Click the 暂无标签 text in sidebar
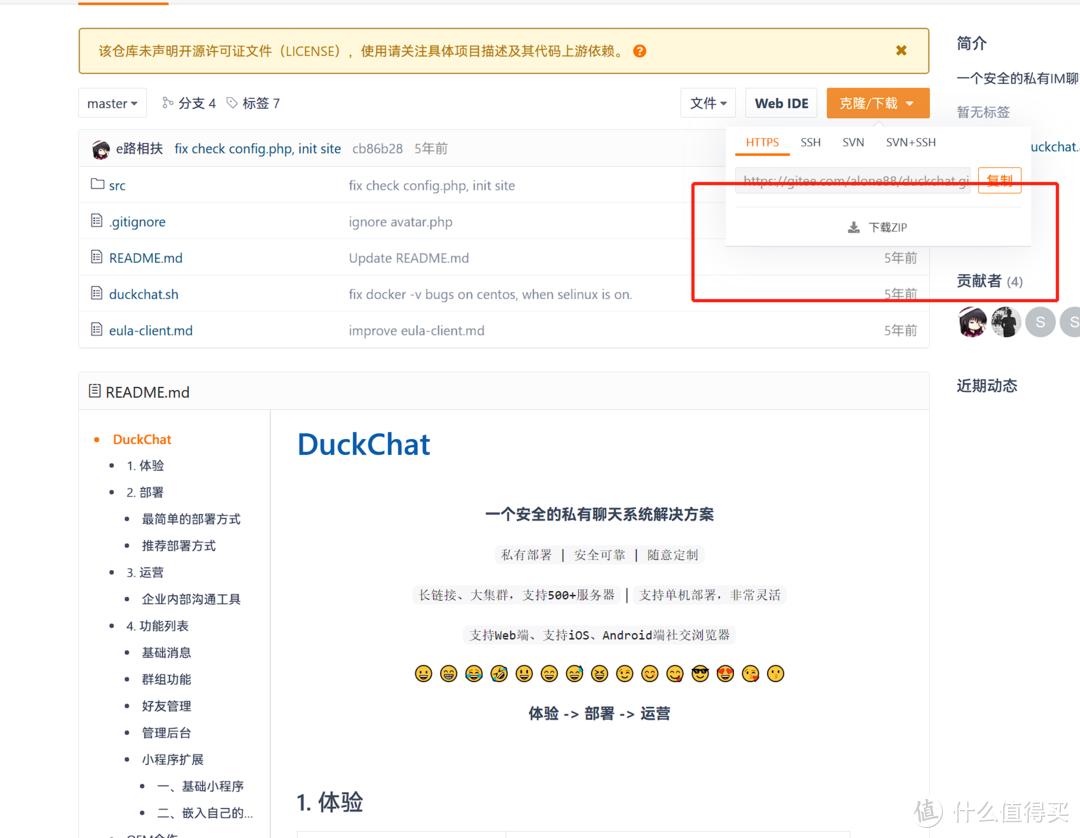The image size is (1080, 838). click(983, 112)
